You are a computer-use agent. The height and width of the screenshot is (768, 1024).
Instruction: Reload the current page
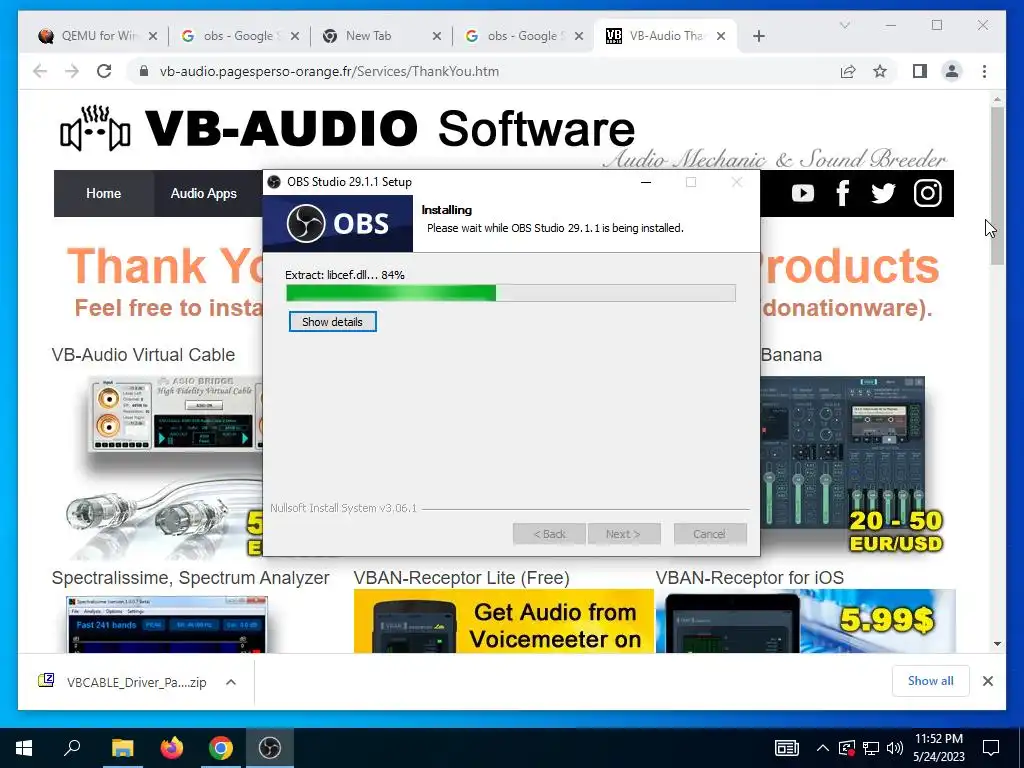tap(104, 71)
